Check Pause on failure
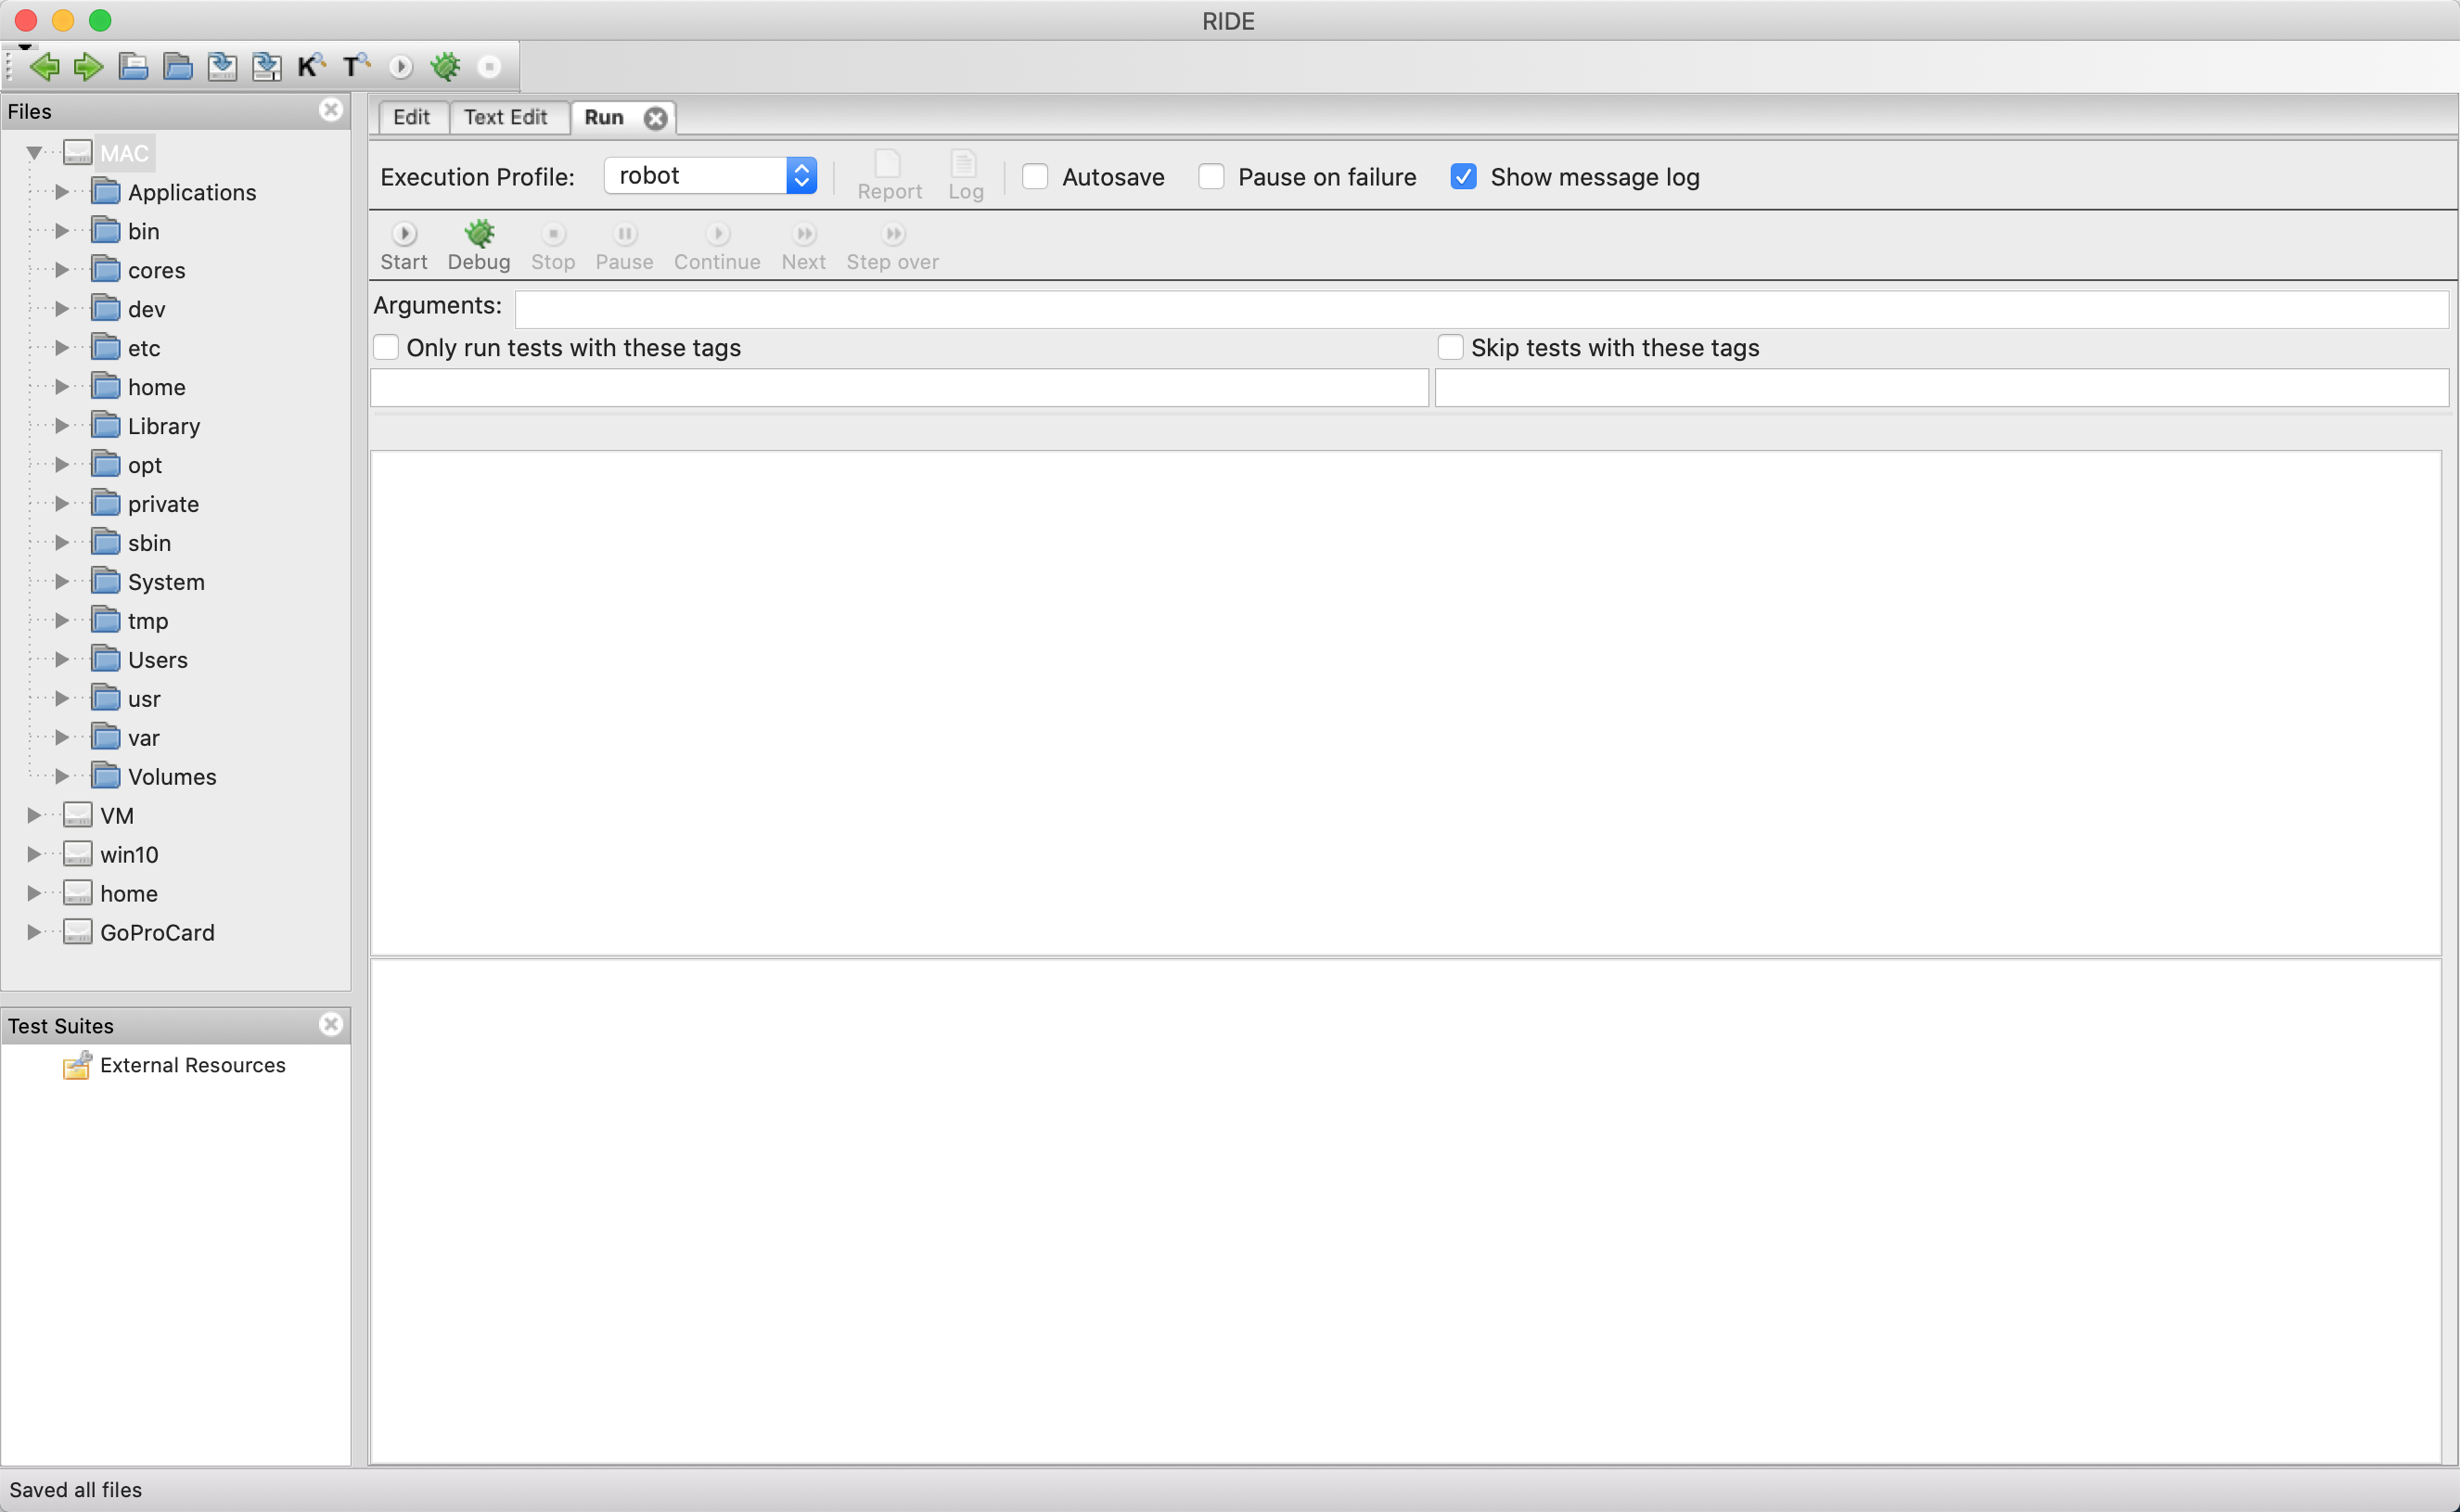The image size is (2460, 1512). click(x=1211, y=177)
